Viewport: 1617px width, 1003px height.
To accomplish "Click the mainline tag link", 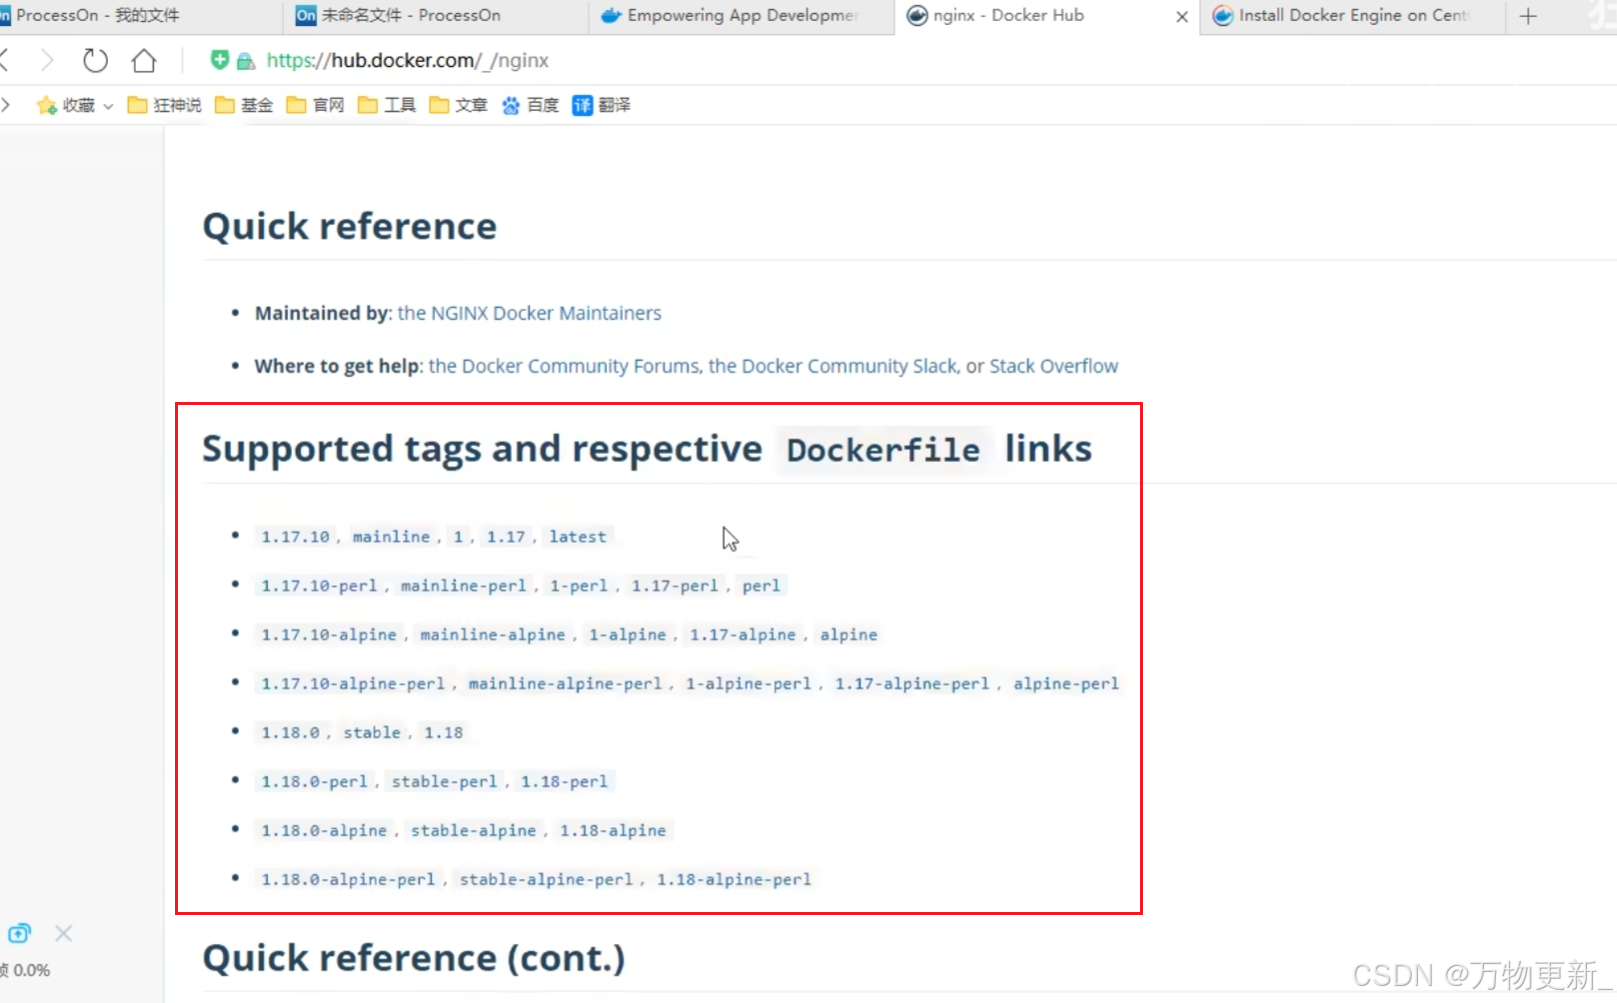I will 391,537.
